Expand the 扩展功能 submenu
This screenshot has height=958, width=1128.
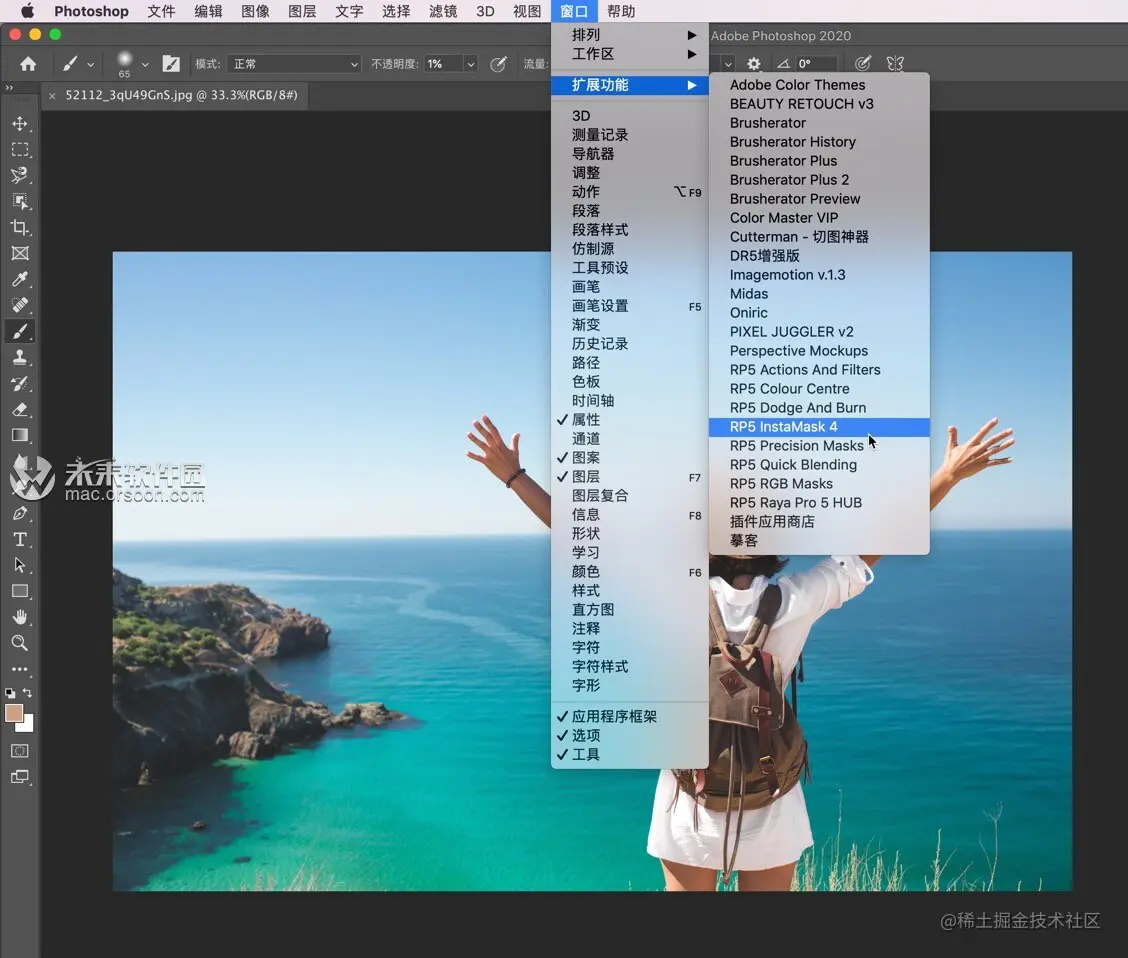(629, 85)
